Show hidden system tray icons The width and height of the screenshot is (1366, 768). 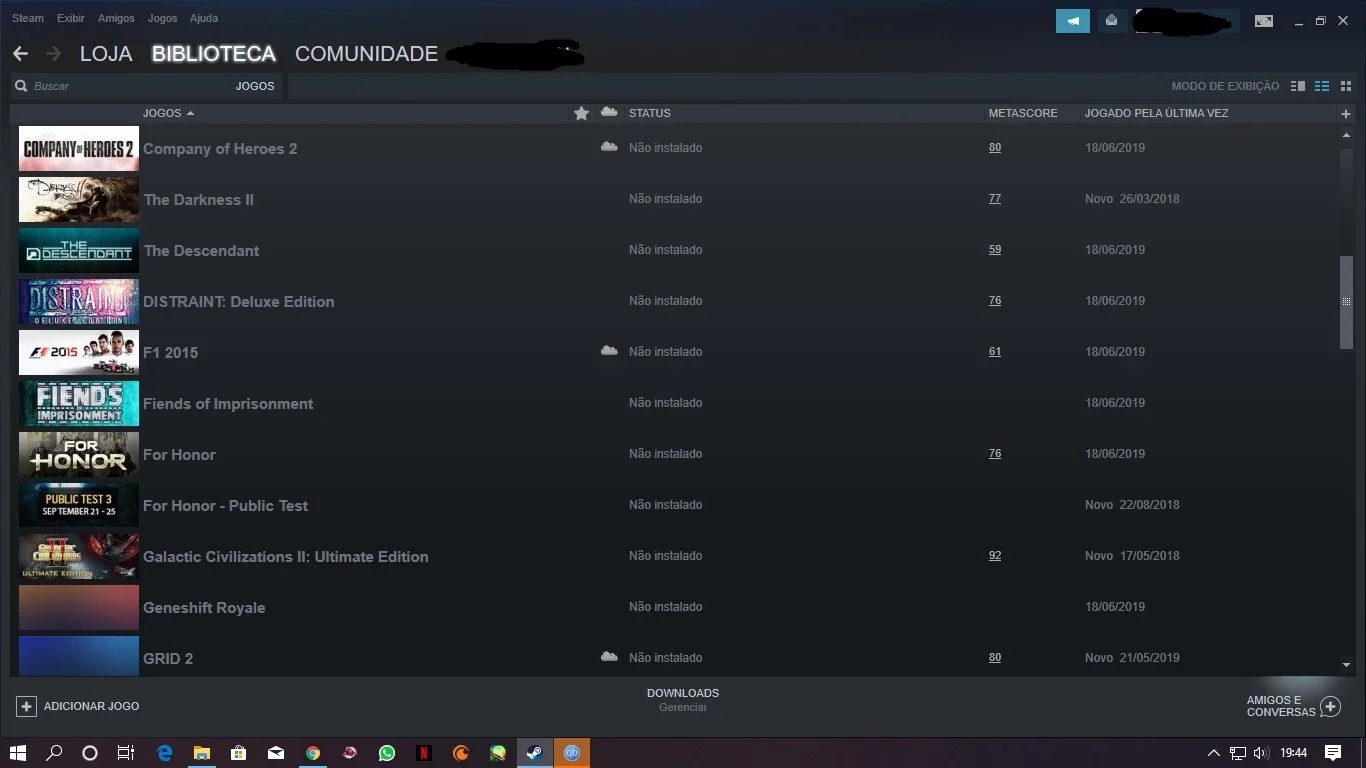1214,753
